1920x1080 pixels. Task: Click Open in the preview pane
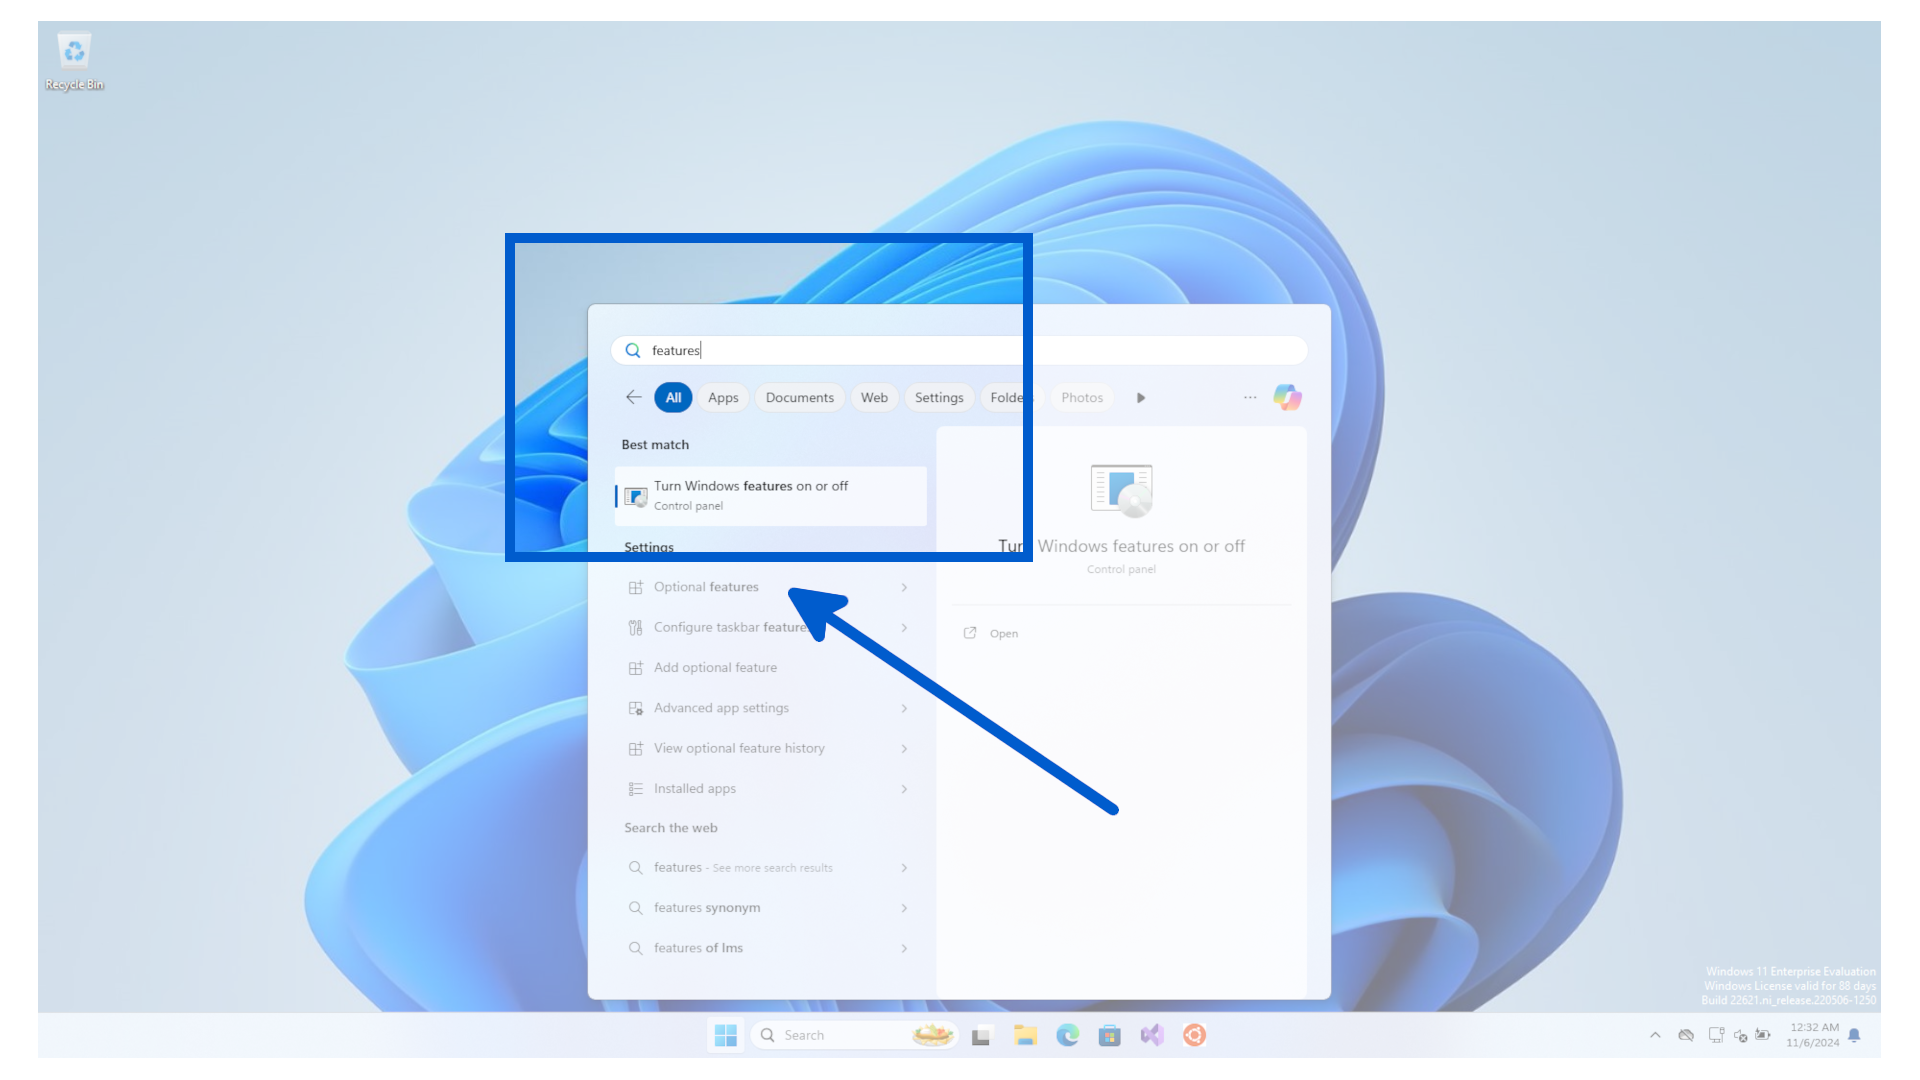click(x=1003, y=633)
